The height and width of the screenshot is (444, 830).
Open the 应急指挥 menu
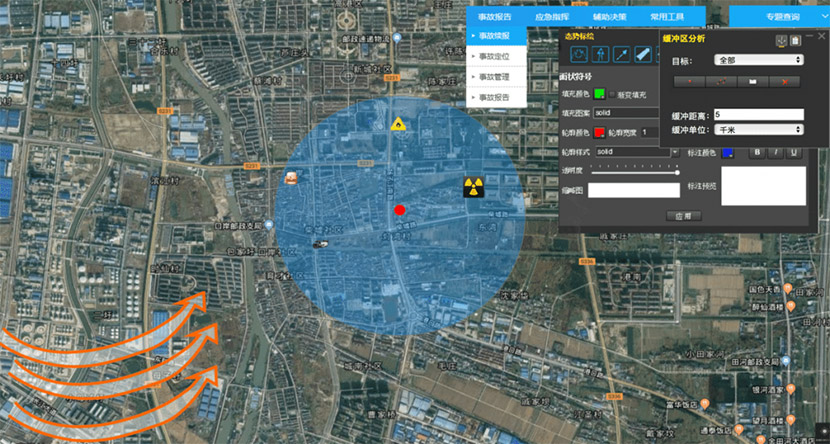[551, 17]
